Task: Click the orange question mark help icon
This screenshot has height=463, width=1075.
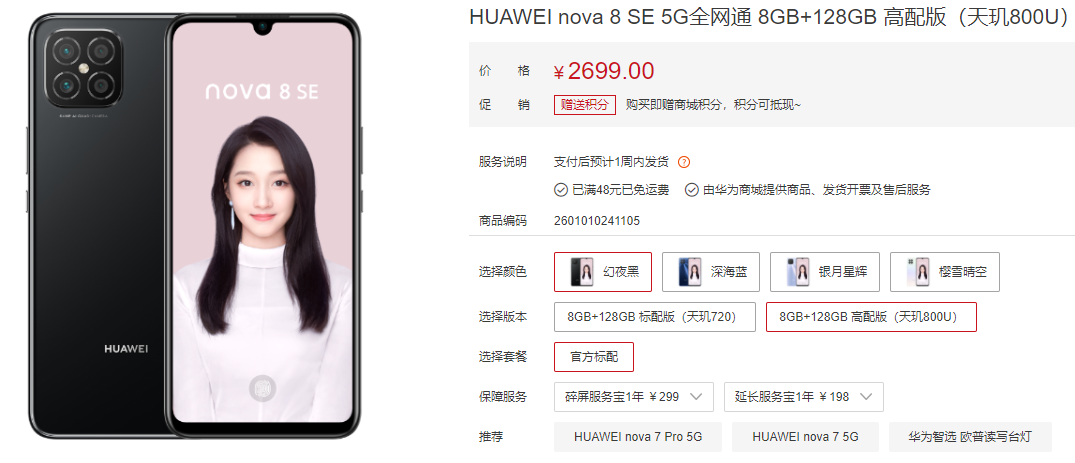Action: [684, 163]
